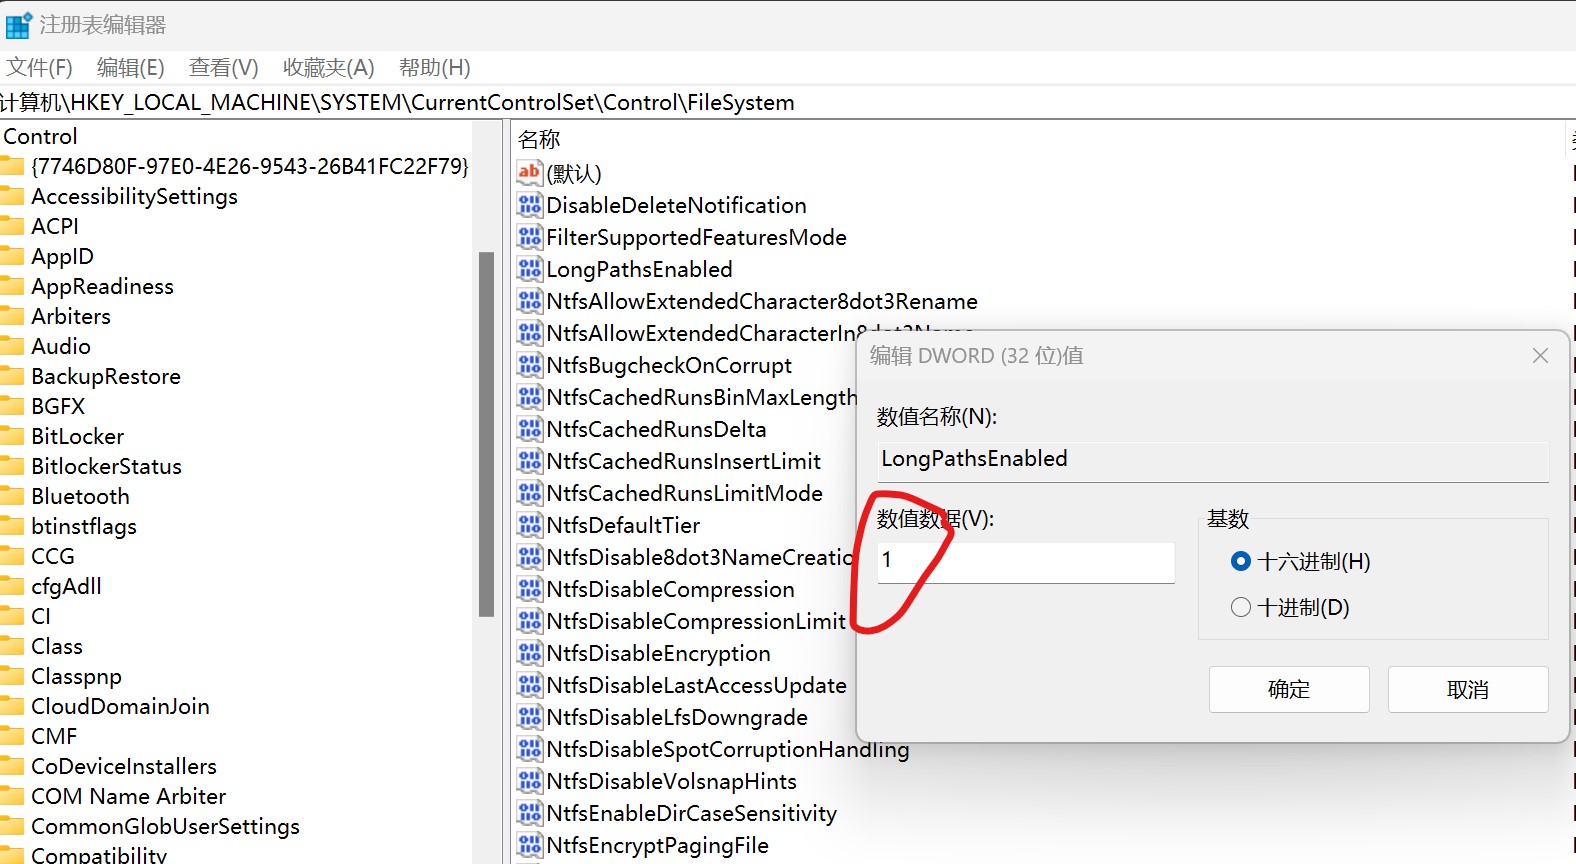Click the COM Name Arbiter folder icon
The image size is (1576, 864).
pos(12,796)
